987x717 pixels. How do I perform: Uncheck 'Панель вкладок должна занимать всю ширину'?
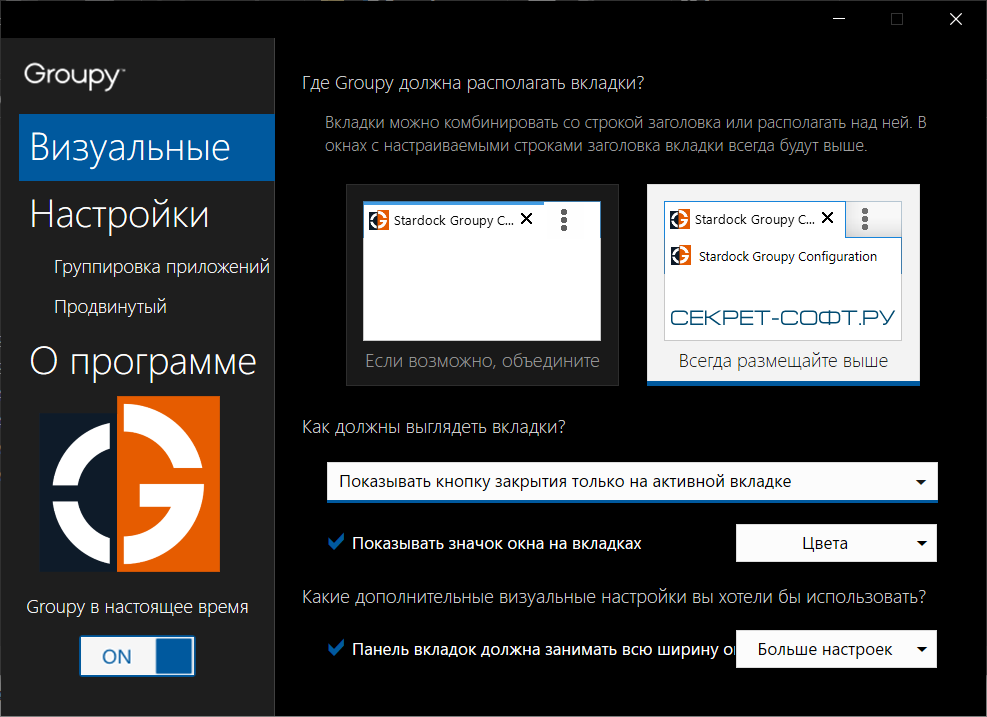[x=336, y=648]
